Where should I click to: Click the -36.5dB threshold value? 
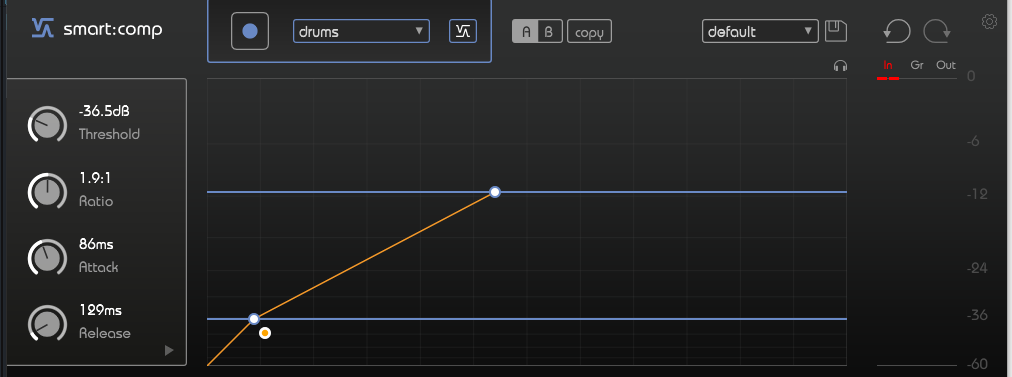pos(104,112)
